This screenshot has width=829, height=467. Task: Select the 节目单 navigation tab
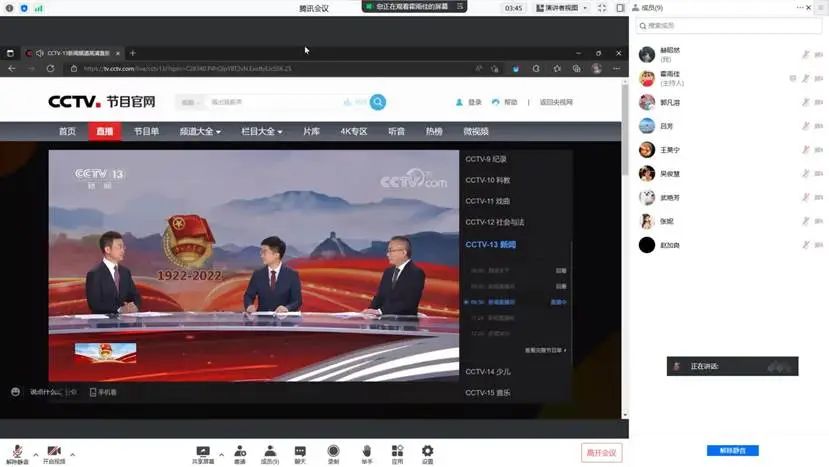pyautogui.click(x=146, y=131)
